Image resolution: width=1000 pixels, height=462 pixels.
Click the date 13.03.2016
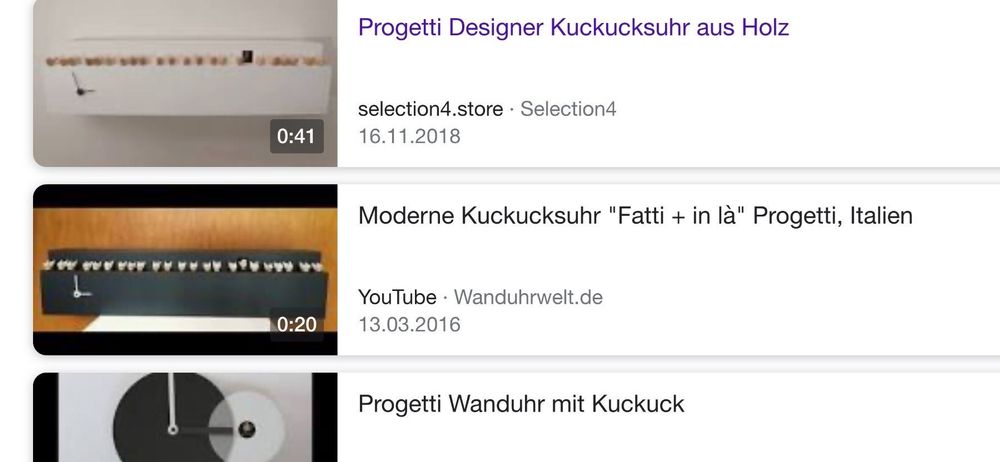409,325
